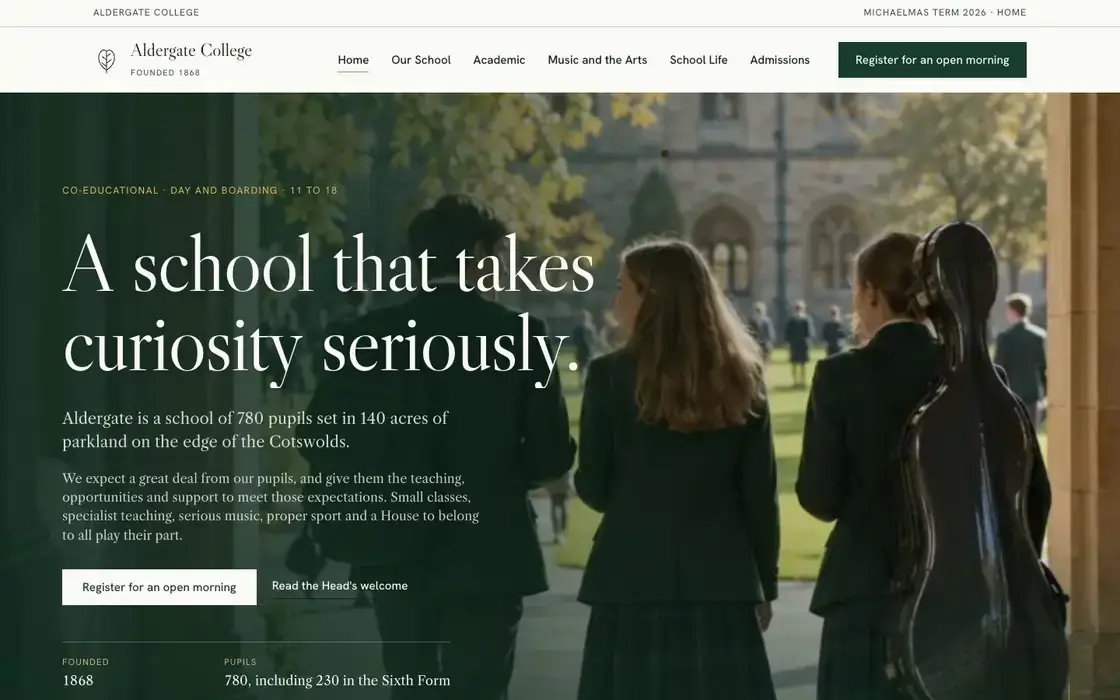Click ALDERGATE COLLEGE text in top bar
The height and width of the screenshot is (700, 1120).
[146, 12]
